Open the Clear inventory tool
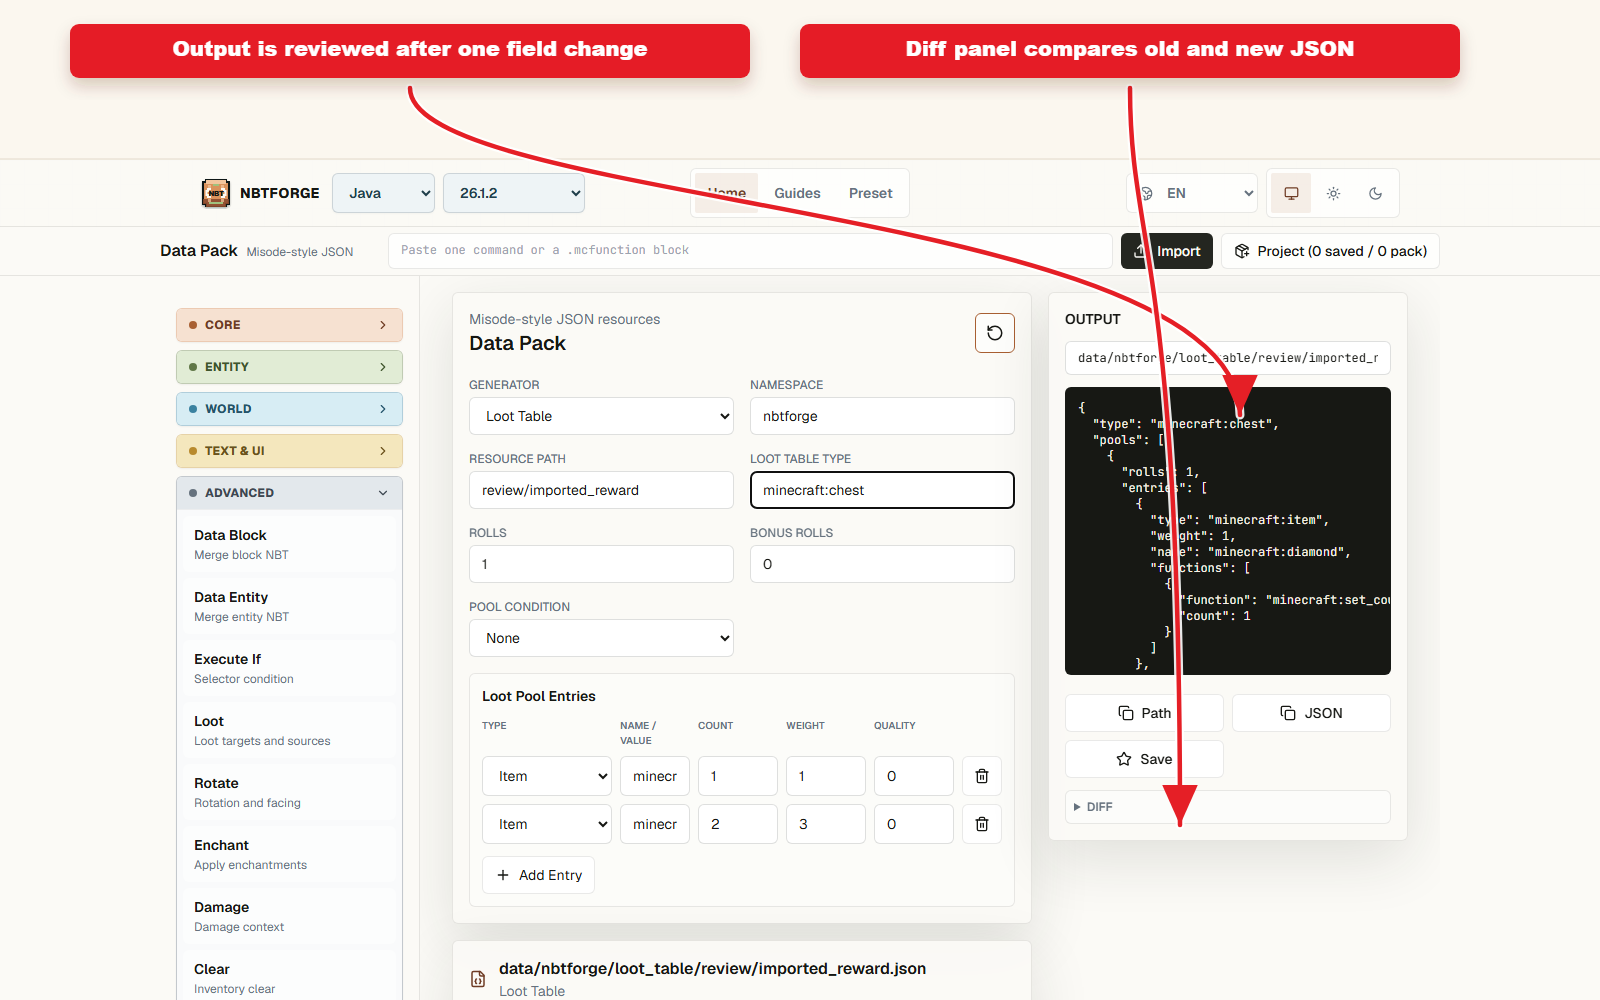The image size is (1600, 1000). pos(289,978)
